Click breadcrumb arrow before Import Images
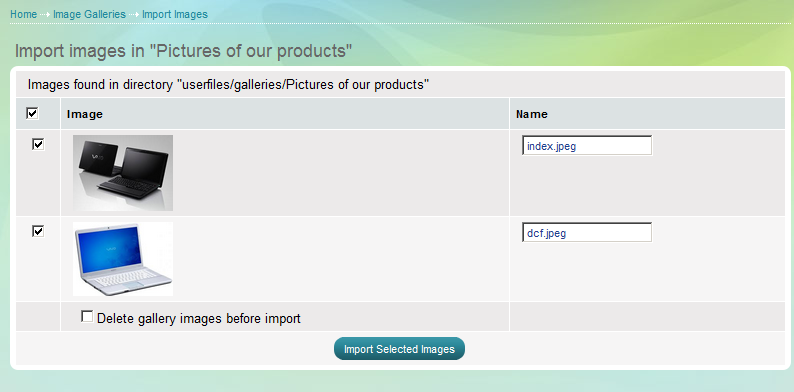 pos(134,15)
